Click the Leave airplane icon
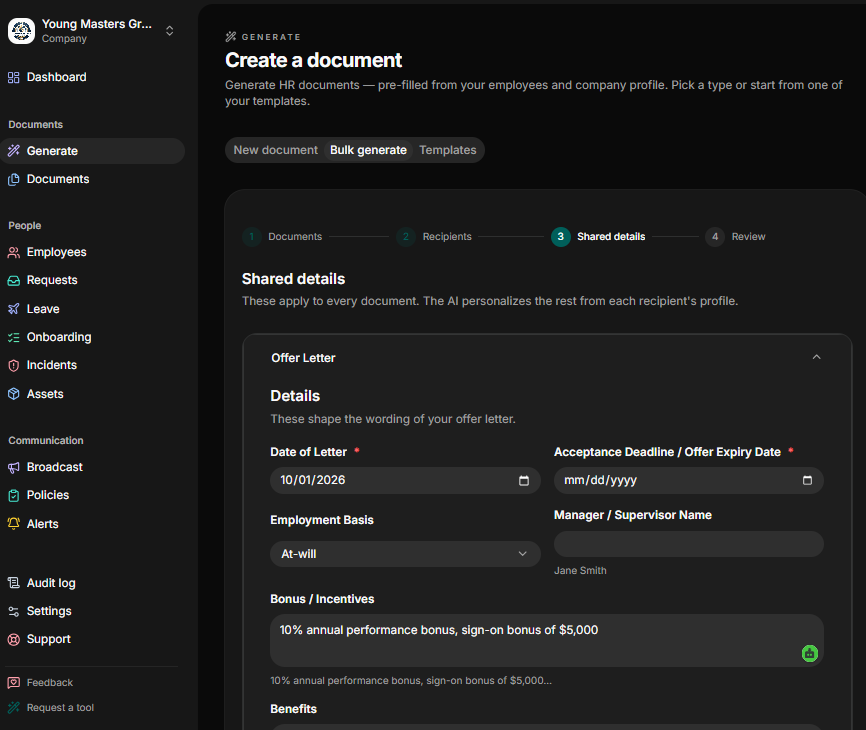Screen dimensions: 866x730 pyautogui.click(x=14, y=309)
